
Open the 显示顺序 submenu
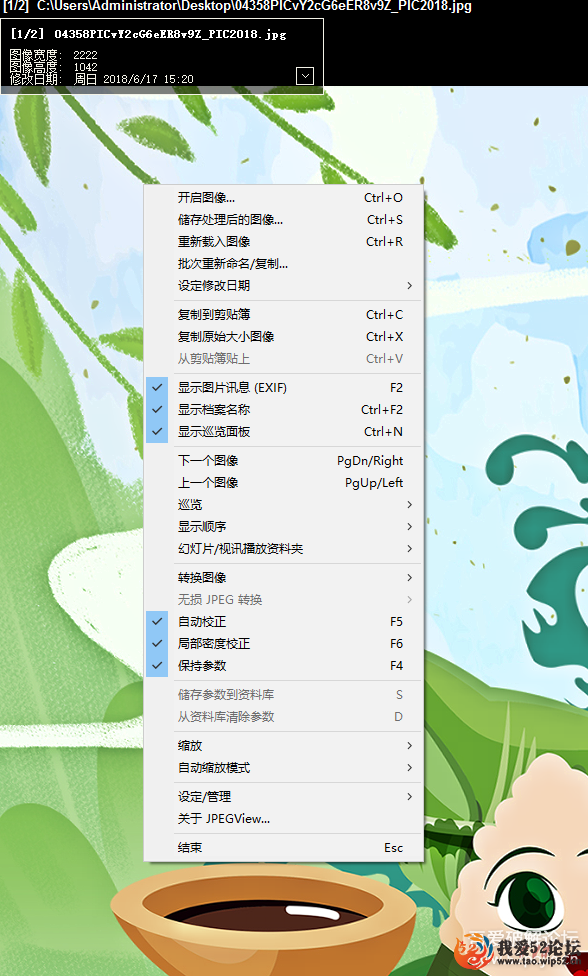click(x=284, y=527)
